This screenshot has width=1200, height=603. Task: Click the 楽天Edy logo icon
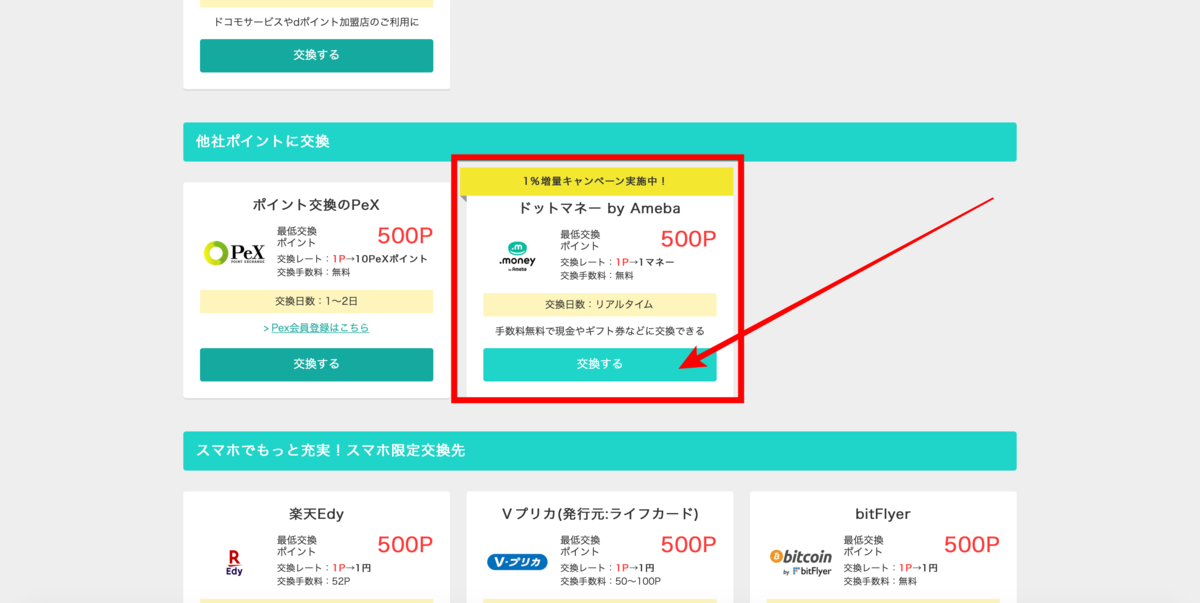tap(234, 562)
